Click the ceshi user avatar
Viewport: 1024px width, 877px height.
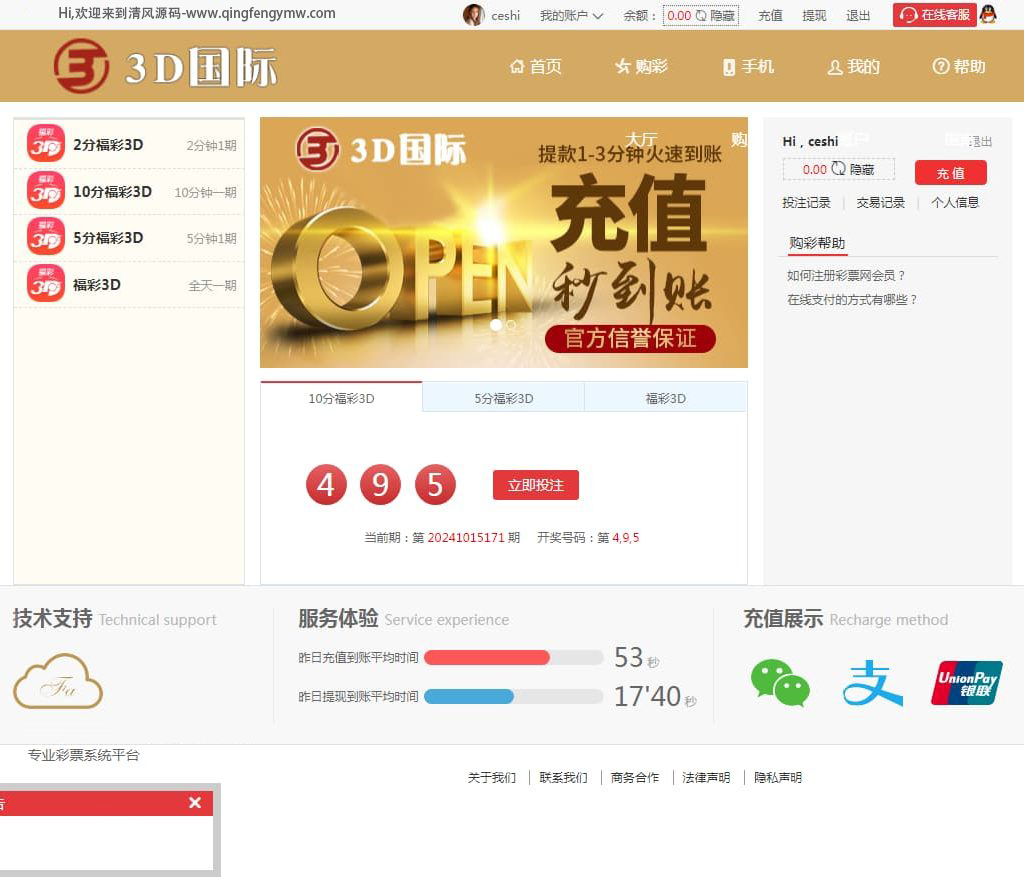click(473, 15)
